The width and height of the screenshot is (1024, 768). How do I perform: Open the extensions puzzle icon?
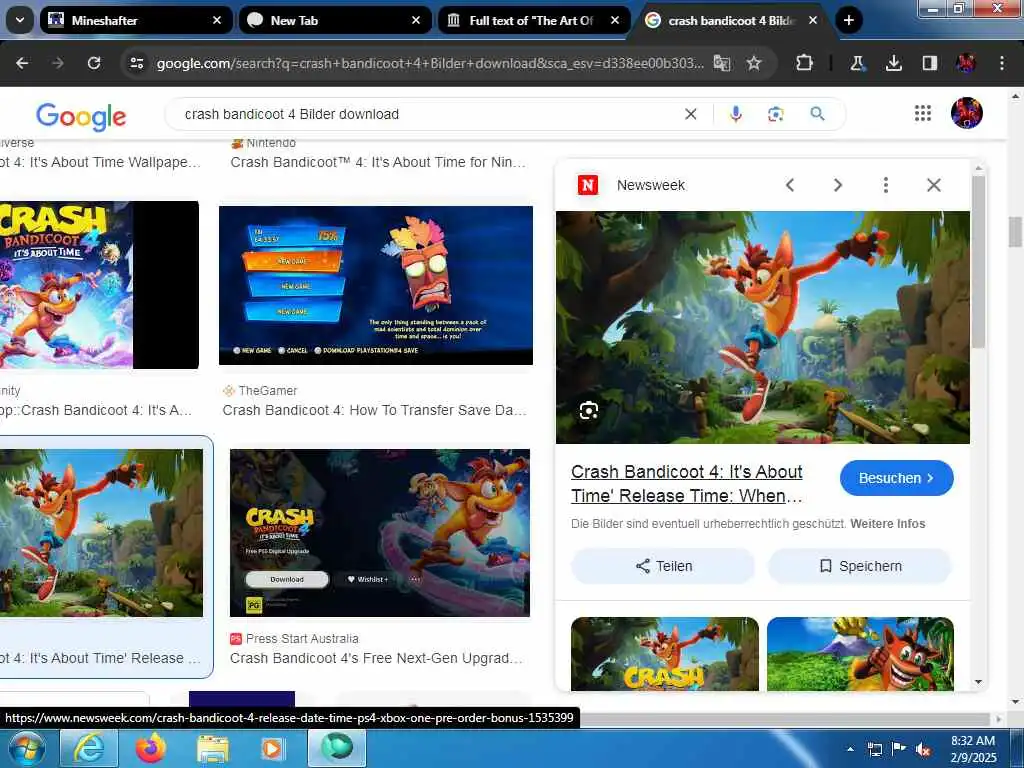[x=805, y=63]
